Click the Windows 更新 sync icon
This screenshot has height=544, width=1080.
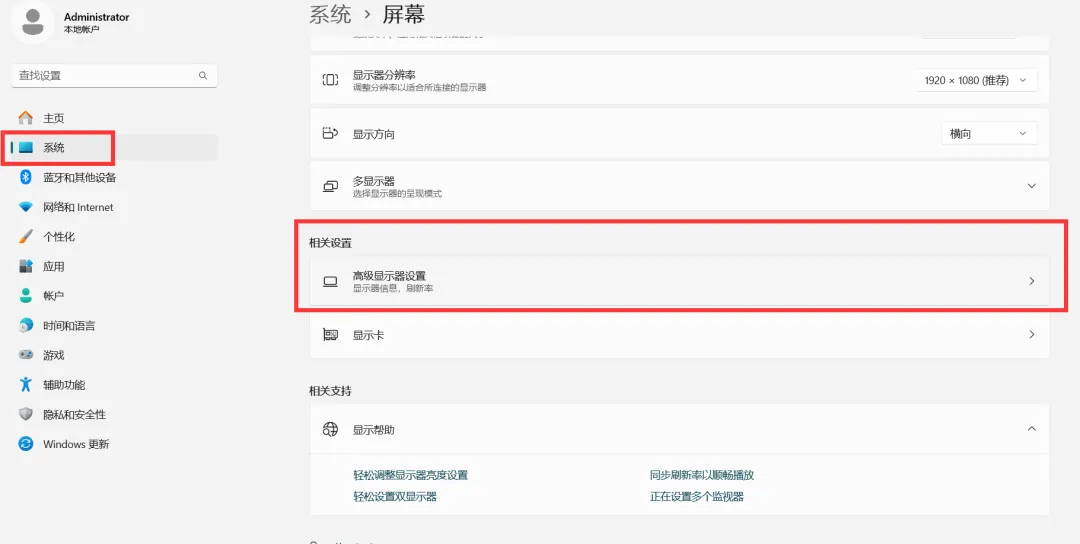click(25, 444)
